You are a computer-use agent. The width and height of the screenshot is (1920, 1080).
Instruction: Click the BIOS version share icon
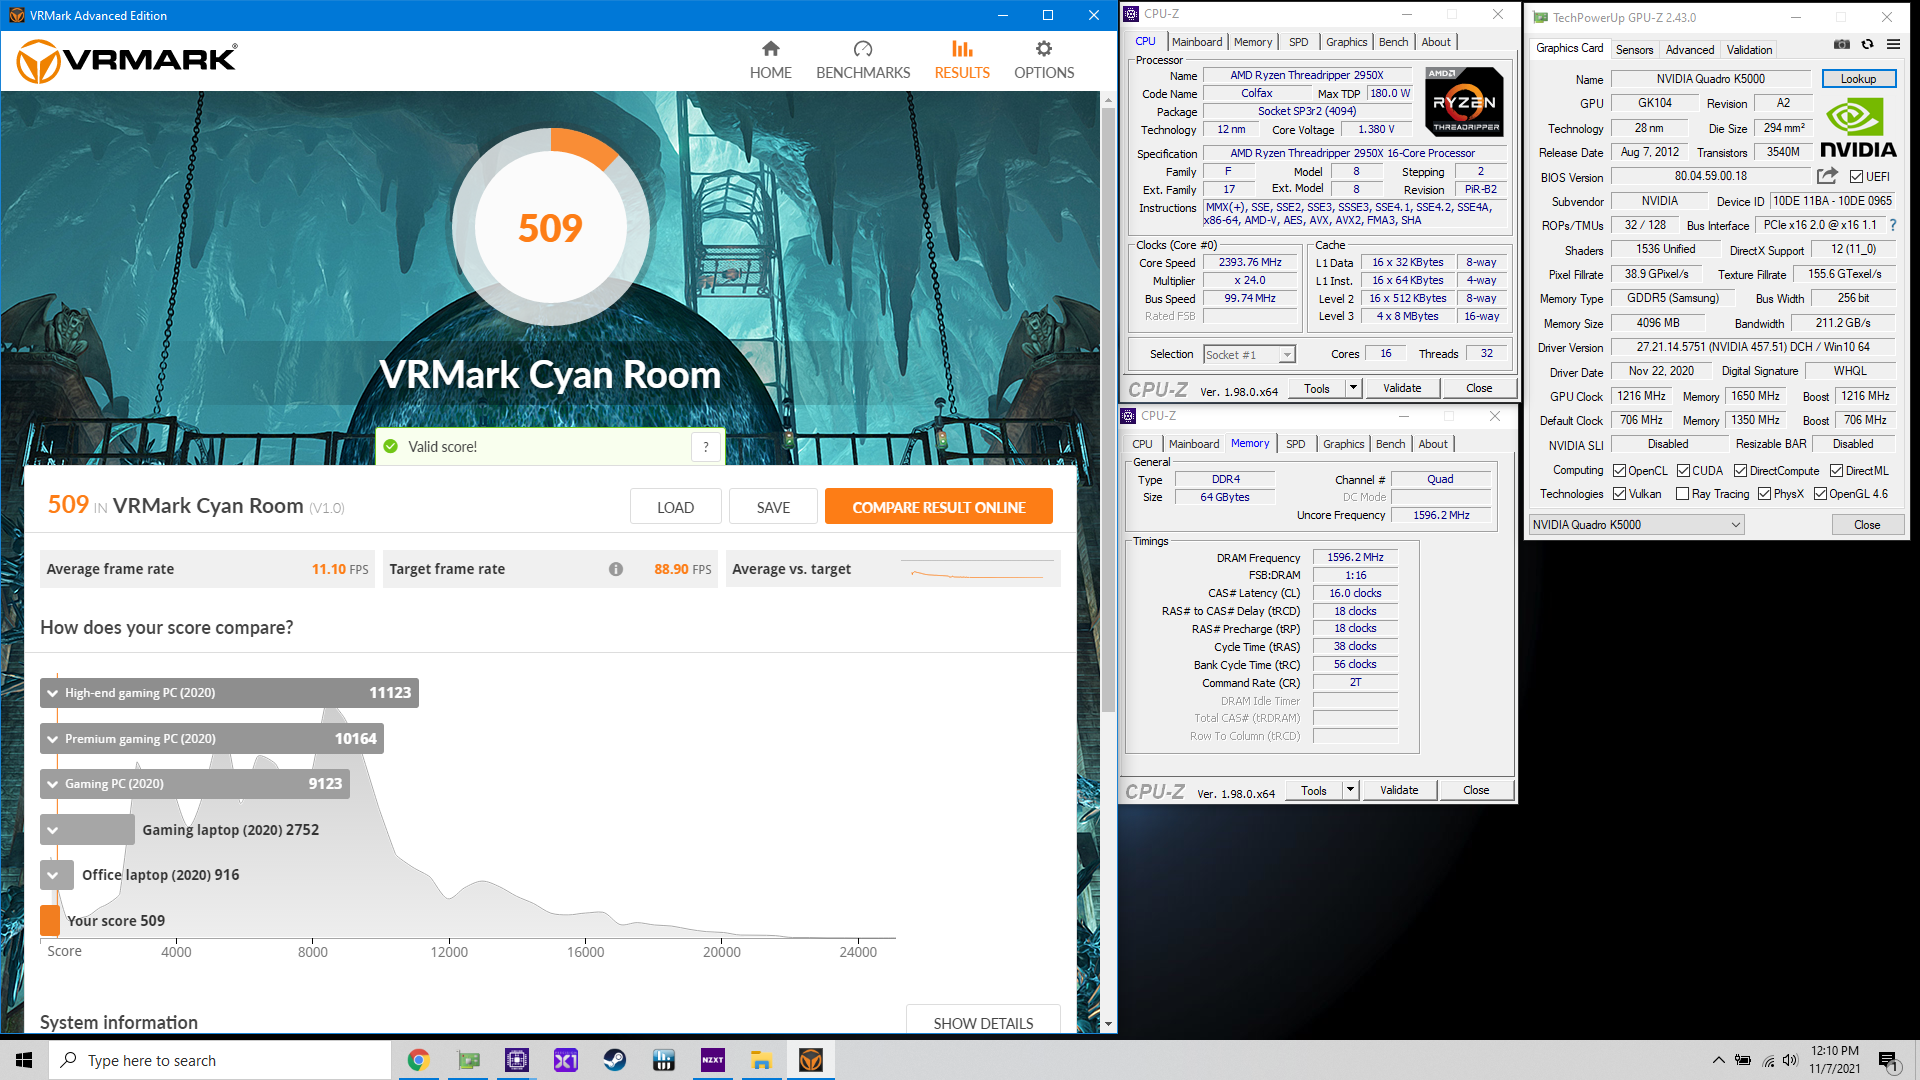[1827, 176]
